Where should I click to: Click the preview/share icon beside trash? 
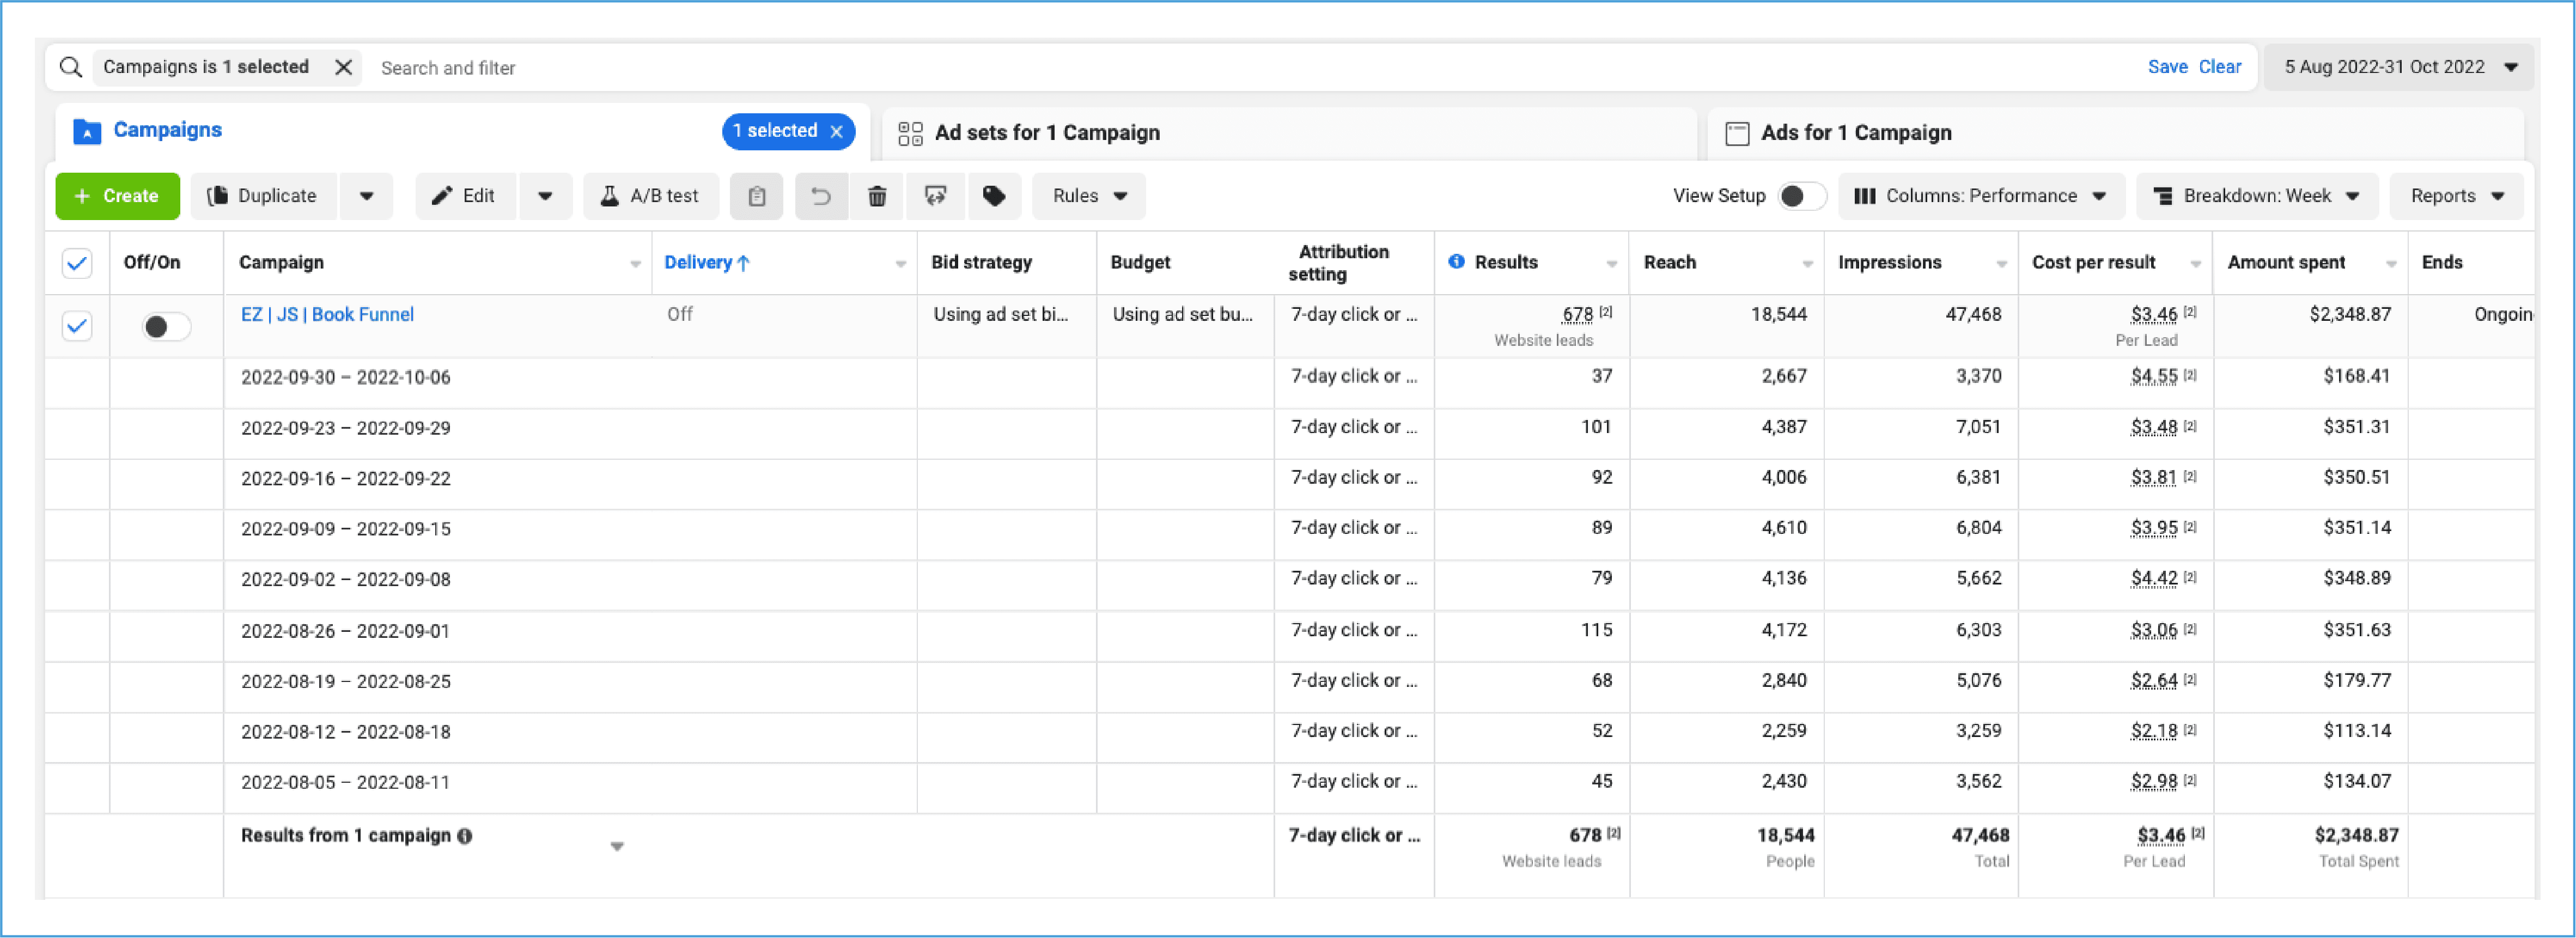(x=935, y=196)
